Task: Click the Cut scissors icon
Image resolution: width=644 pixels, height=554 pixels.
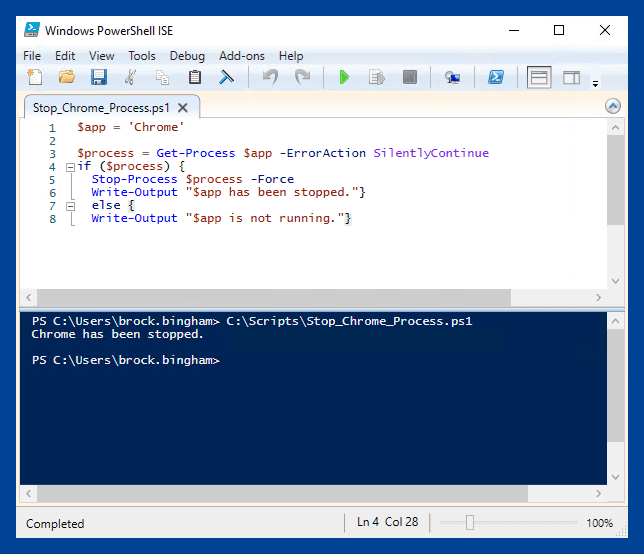Action: pyautogui.click(x=131, y=77)
